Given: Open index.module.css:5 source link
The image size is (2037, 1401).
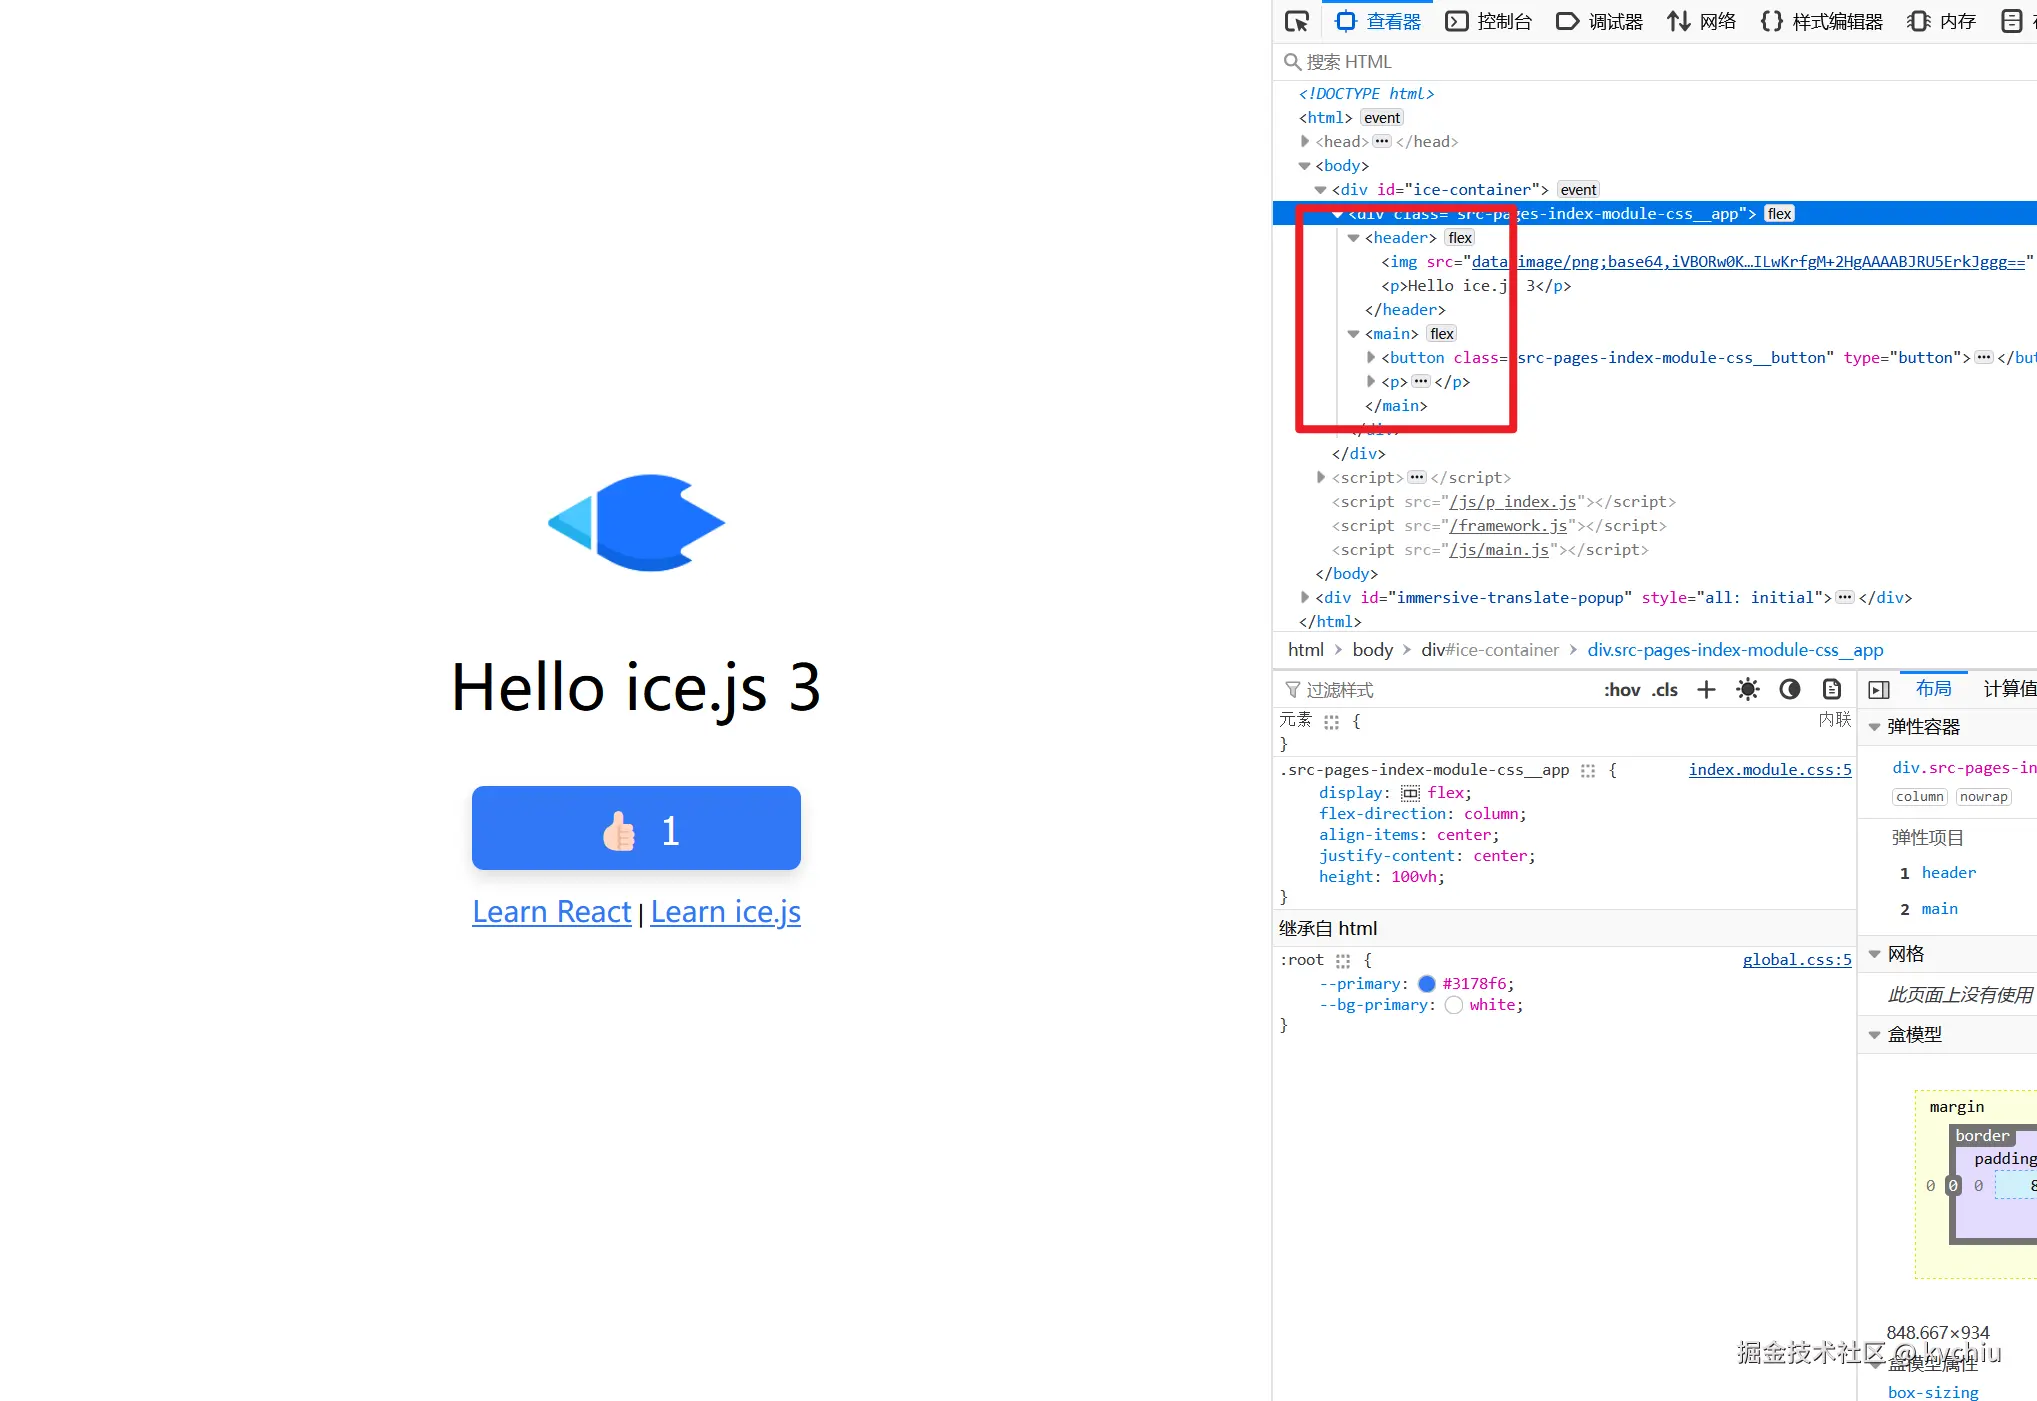Looking at the screenshot, I should point(1769,769).
